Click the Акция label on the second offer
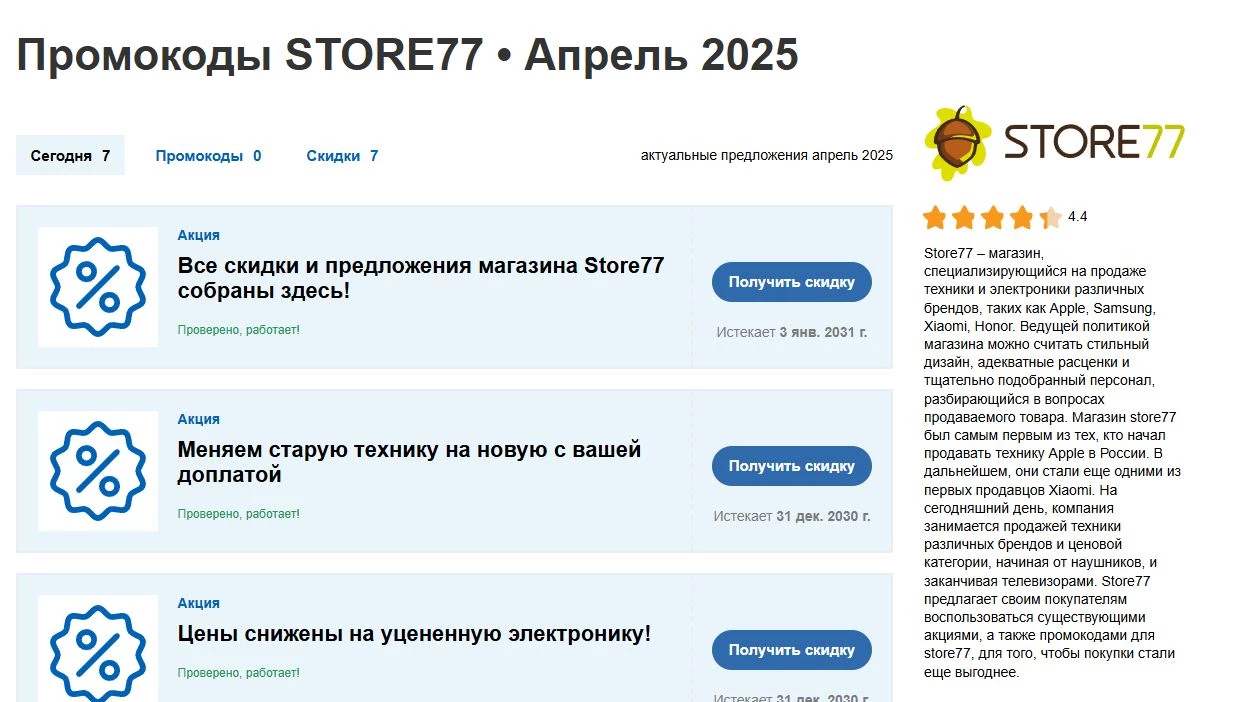1243x702 pixels. (x=199, y=419)
